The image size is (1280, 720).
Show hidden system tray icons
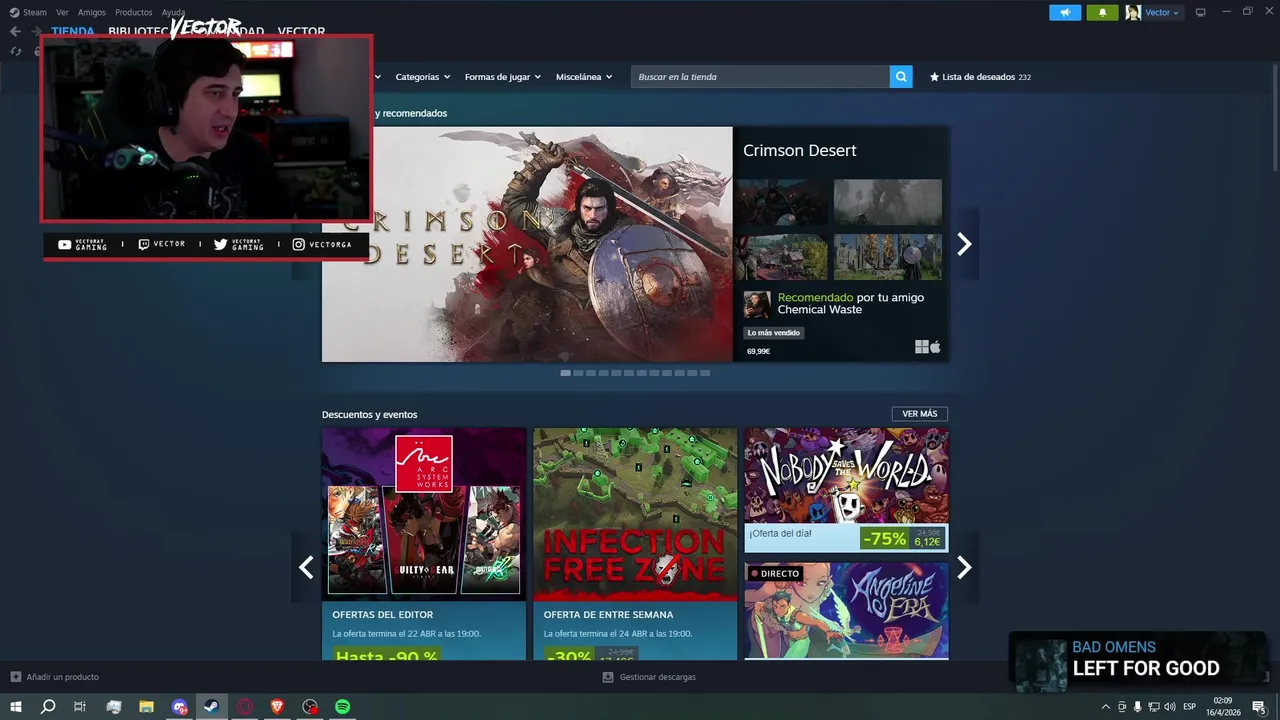(x=1105, y=707)
